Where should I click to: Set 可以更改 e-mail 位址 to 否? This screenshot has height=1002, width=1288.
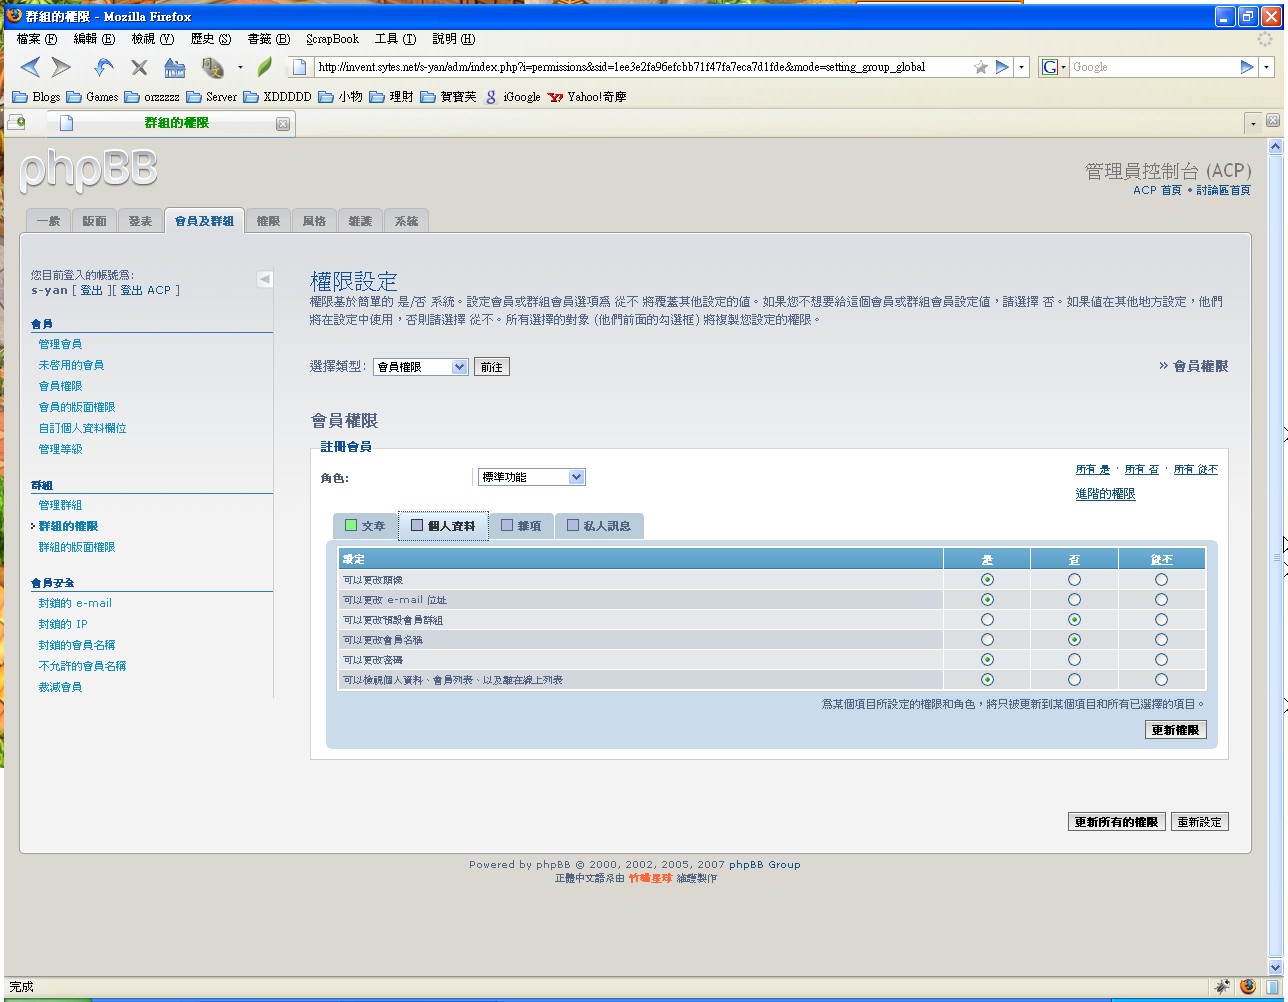pyautogui.click(x=1074, y=600)
